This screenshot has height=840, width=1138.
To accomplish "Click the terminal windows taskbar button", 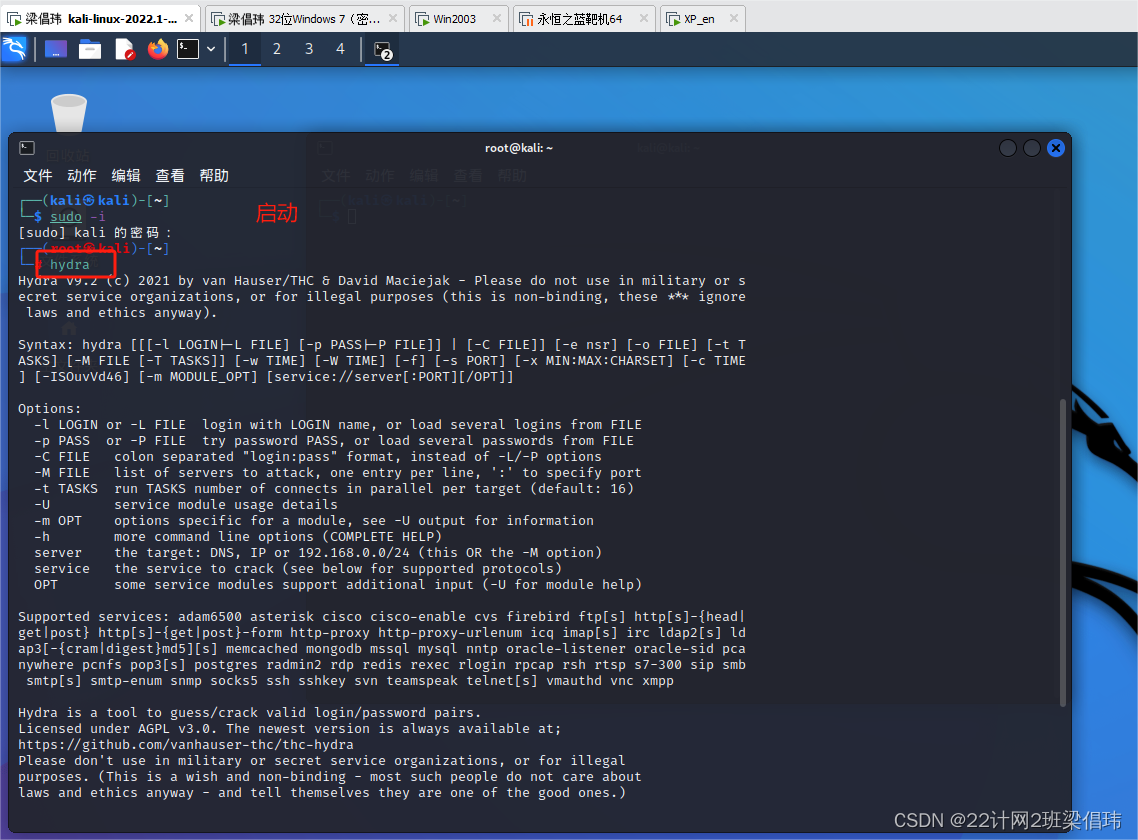I will 382,50.
